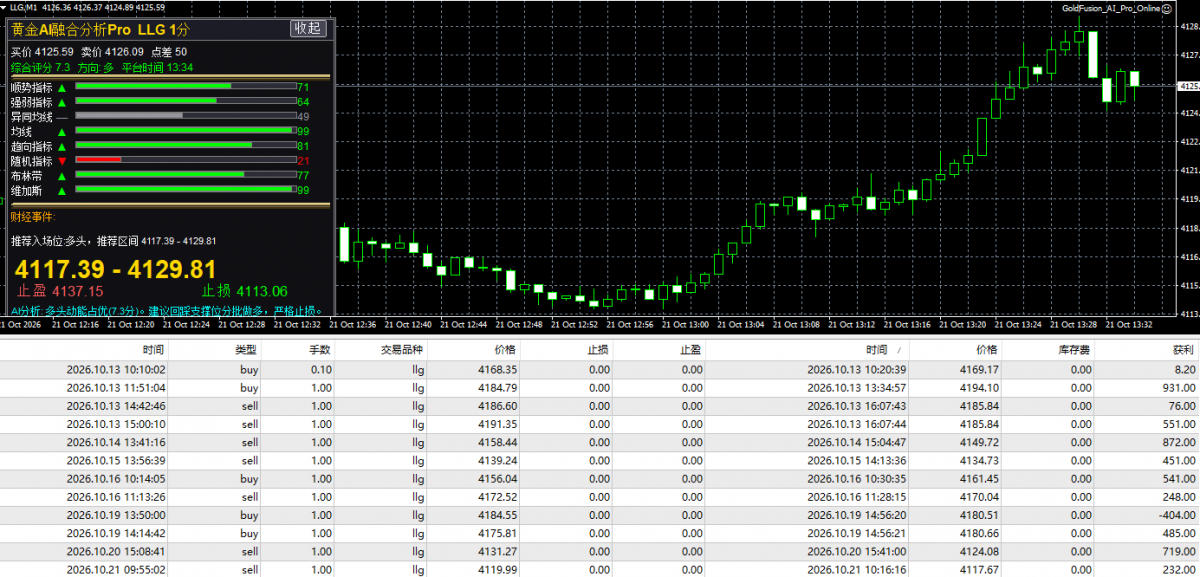The height and width of the screenshot is (577, 1200).
Task: Click the AI分析 summary line at panel bottom
Action: 168,311
